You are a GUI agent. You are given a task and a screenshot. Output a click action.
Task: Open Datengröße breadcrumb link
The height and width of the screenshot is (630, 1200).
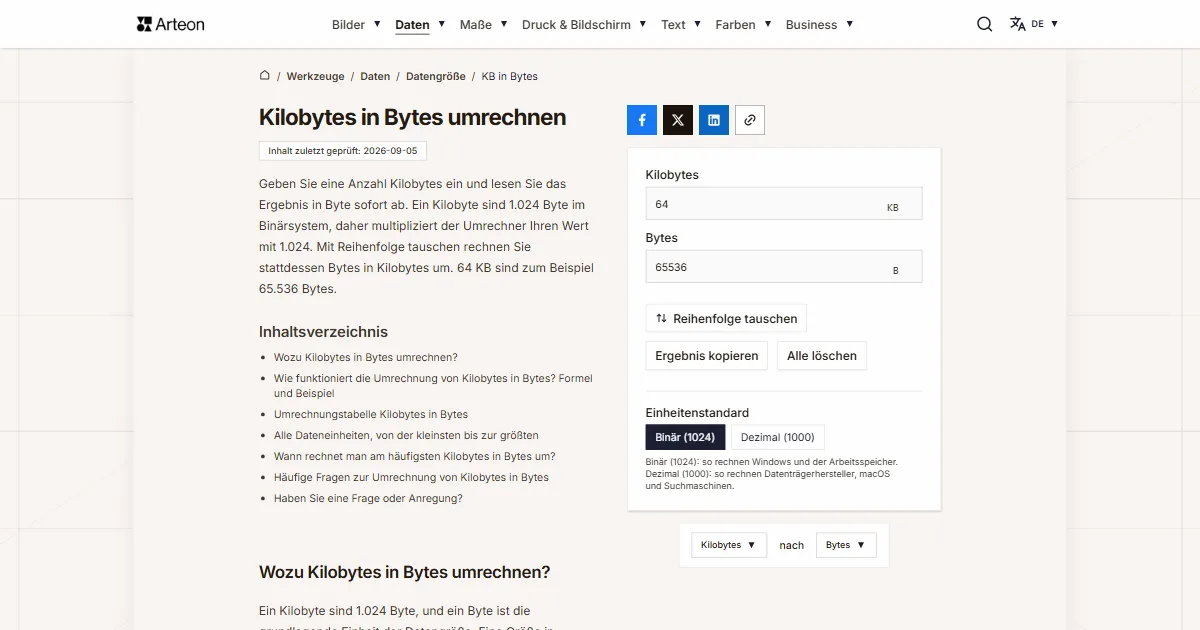pyautogui.click(x=436, y=76)
